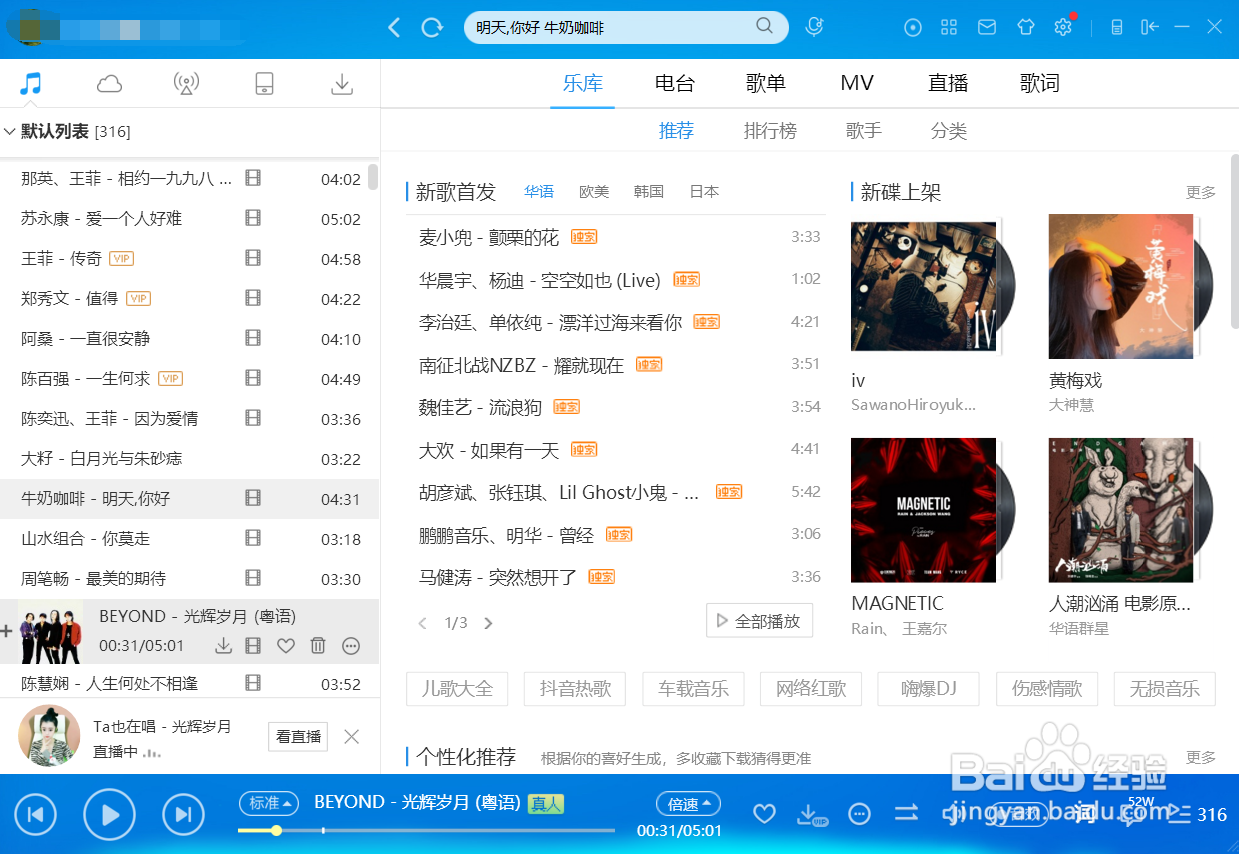
Task: Open the message mail icon
Action: [987, 28]
